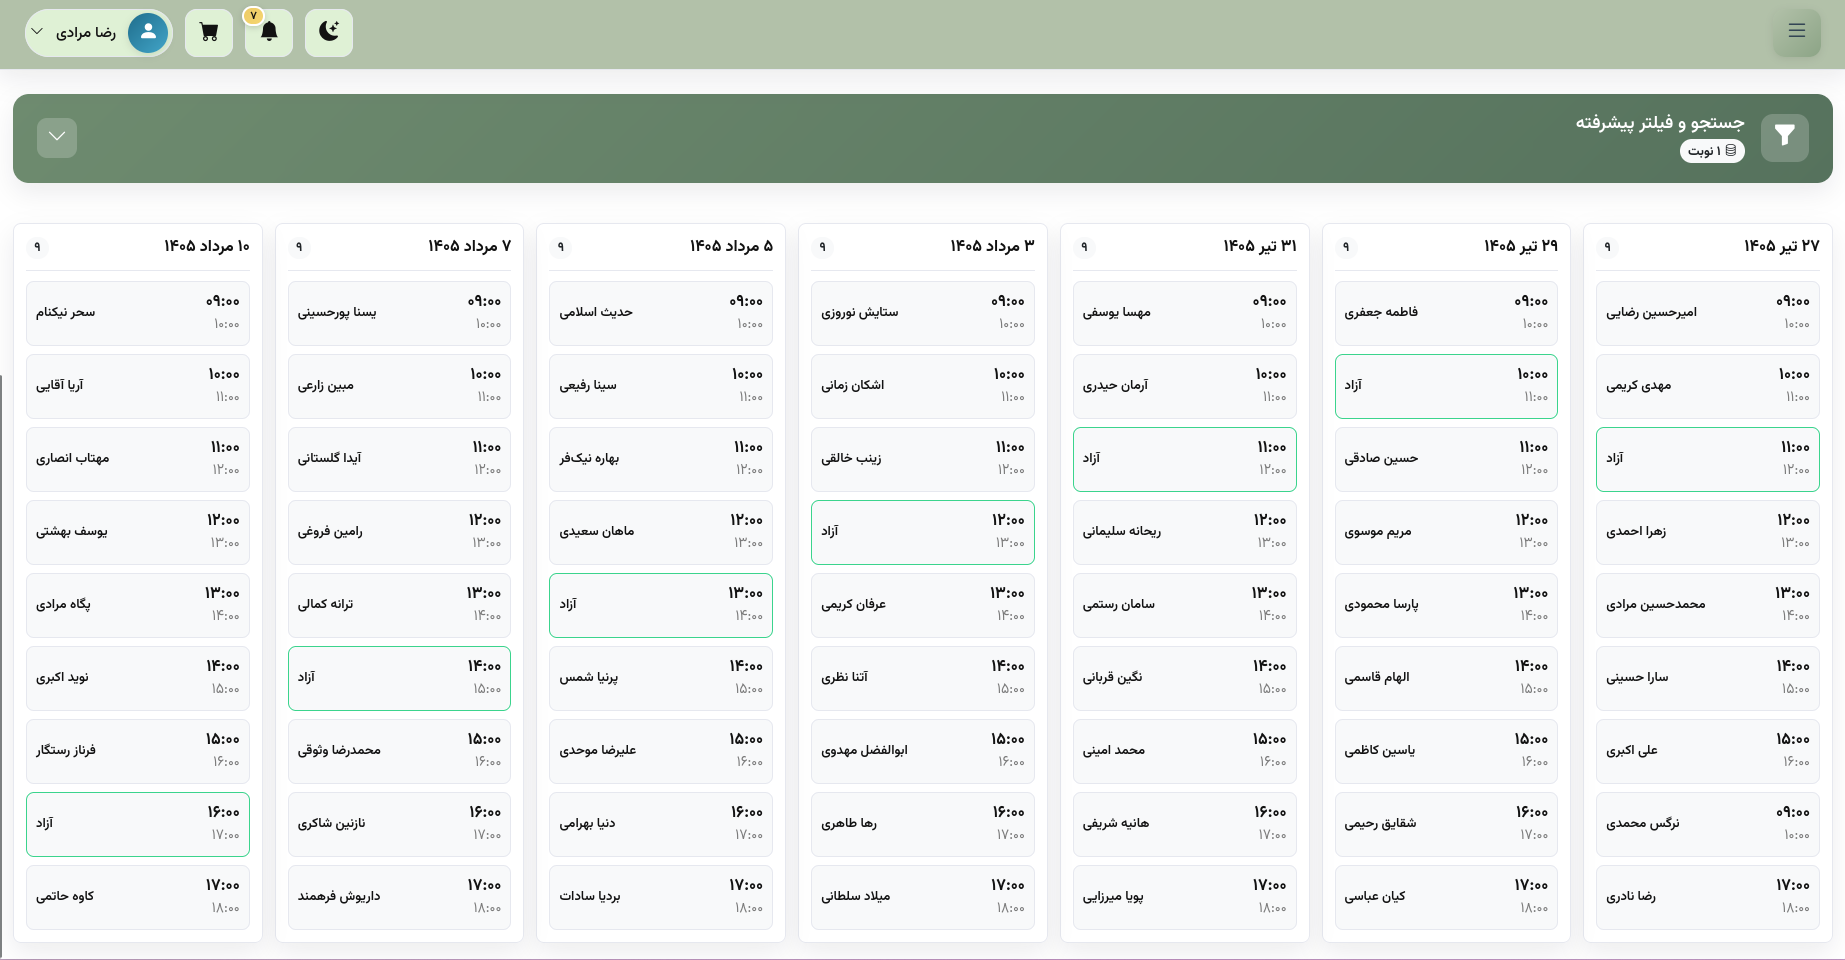This screenshot has width=1845, height=960.
Task: Open عرفان کریمی appointment
Action: click(923, 605)
